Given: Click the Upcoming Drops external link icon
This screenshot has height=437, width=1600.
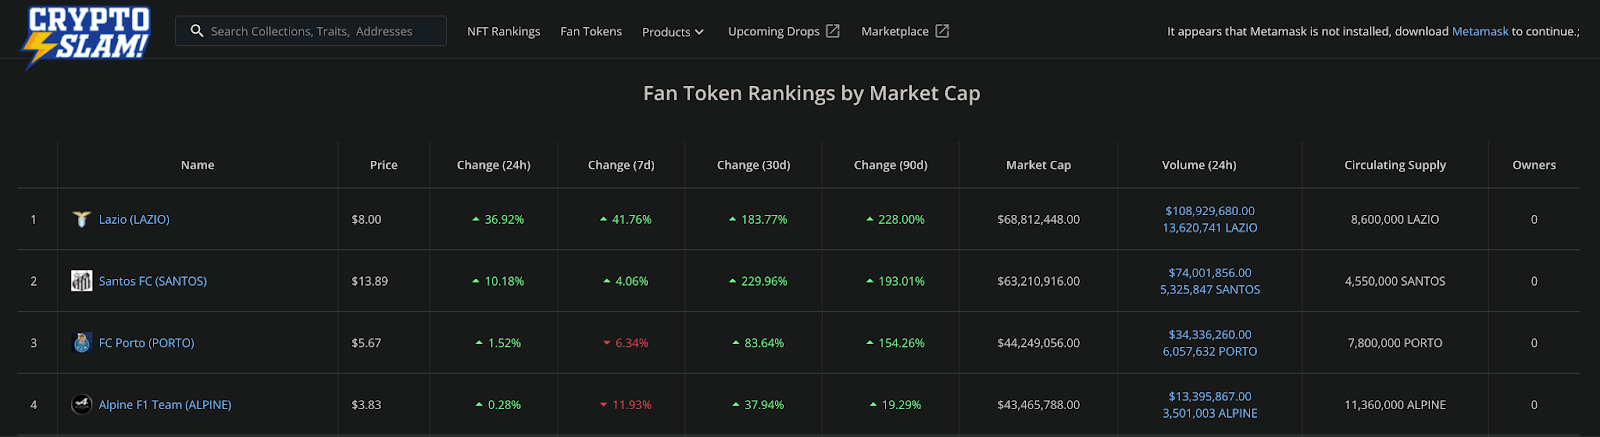Looking at the screenshot, I should pyautogui.click(x=832, y=31).
